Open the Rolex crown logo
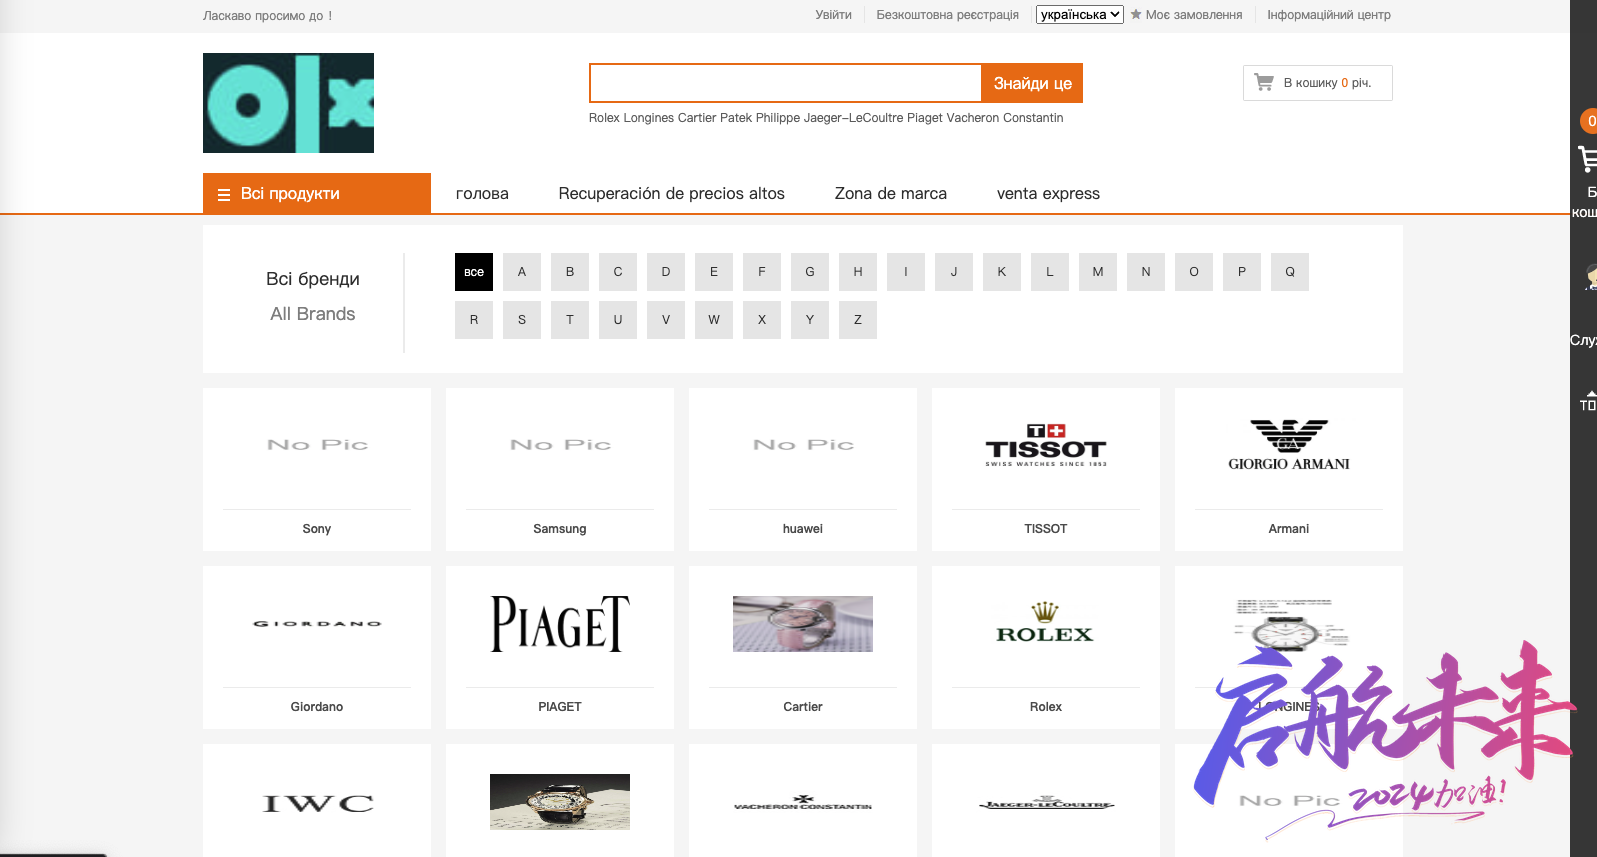Image resolution: width=1597 pixels, height=857 pixels. [x=1045, y=622]
